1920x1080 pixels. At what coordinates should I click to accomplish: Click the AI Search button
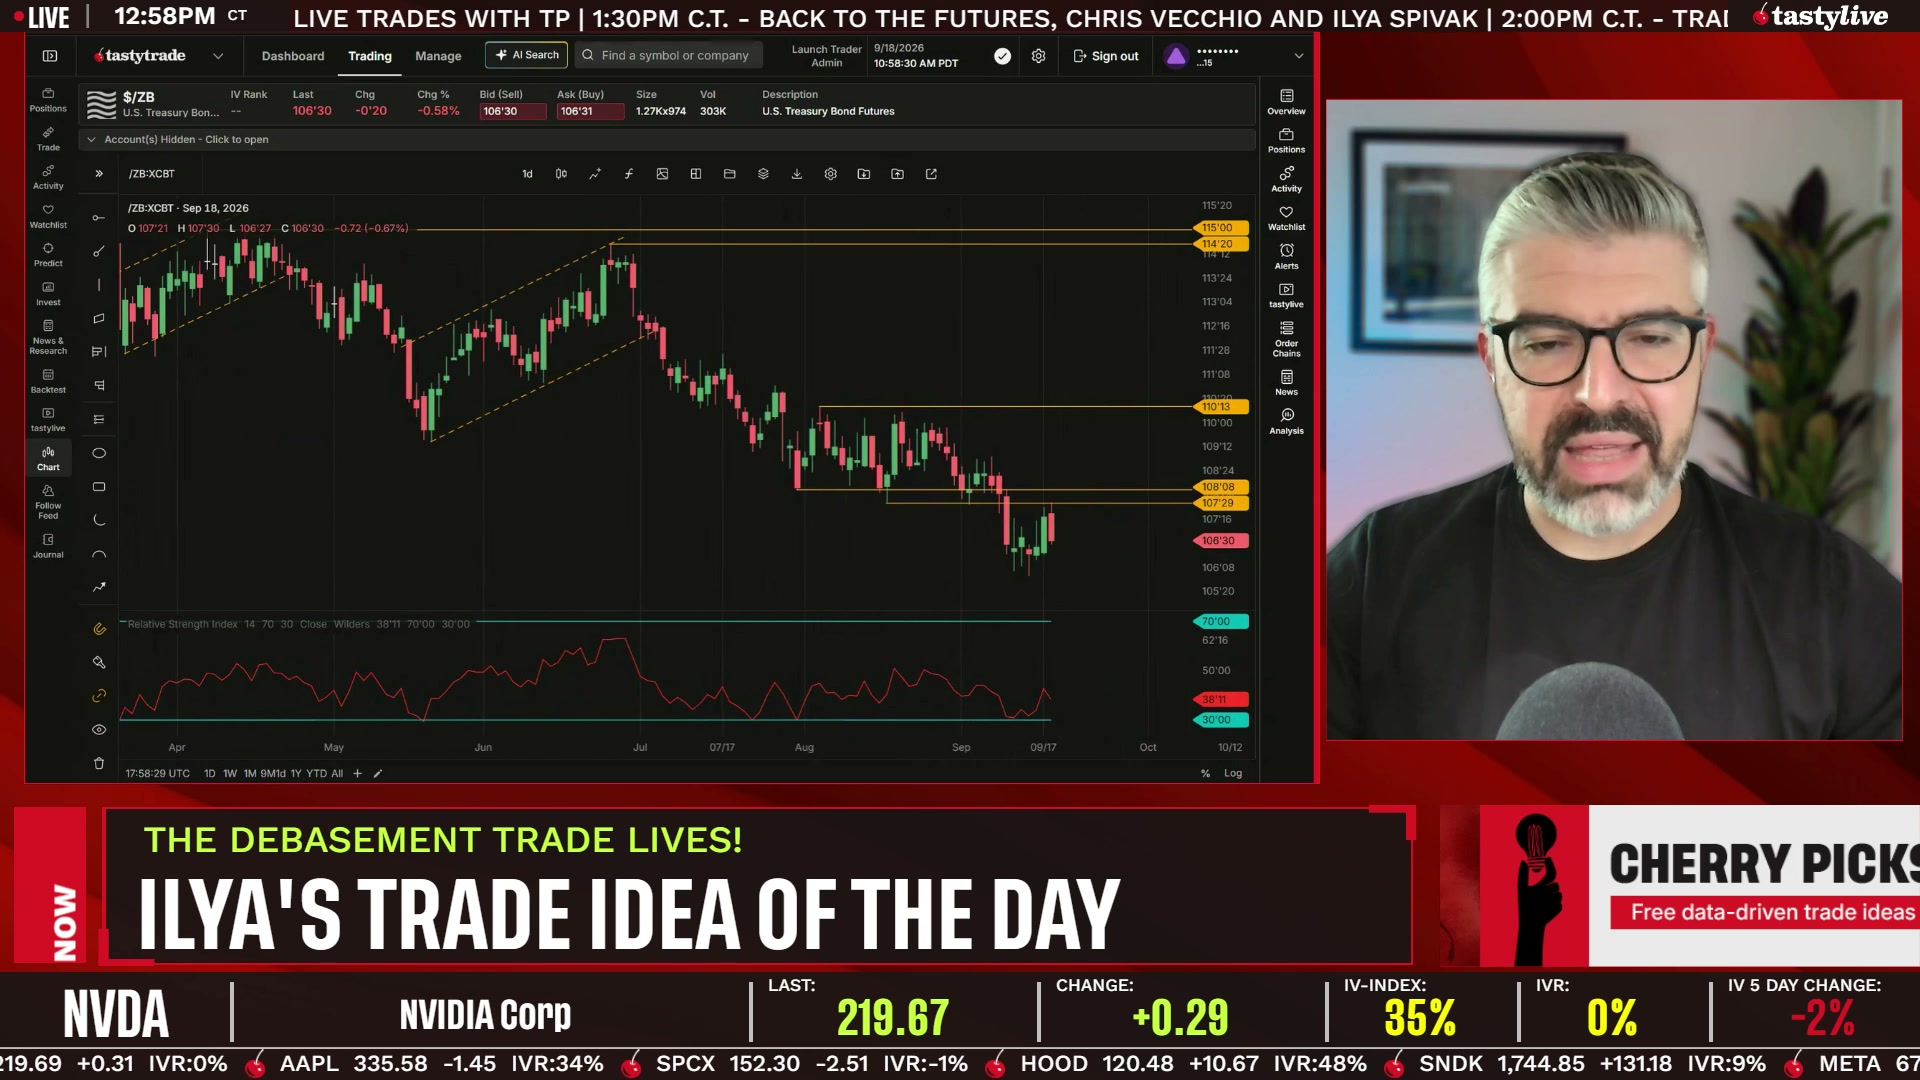tap(527, 55)
